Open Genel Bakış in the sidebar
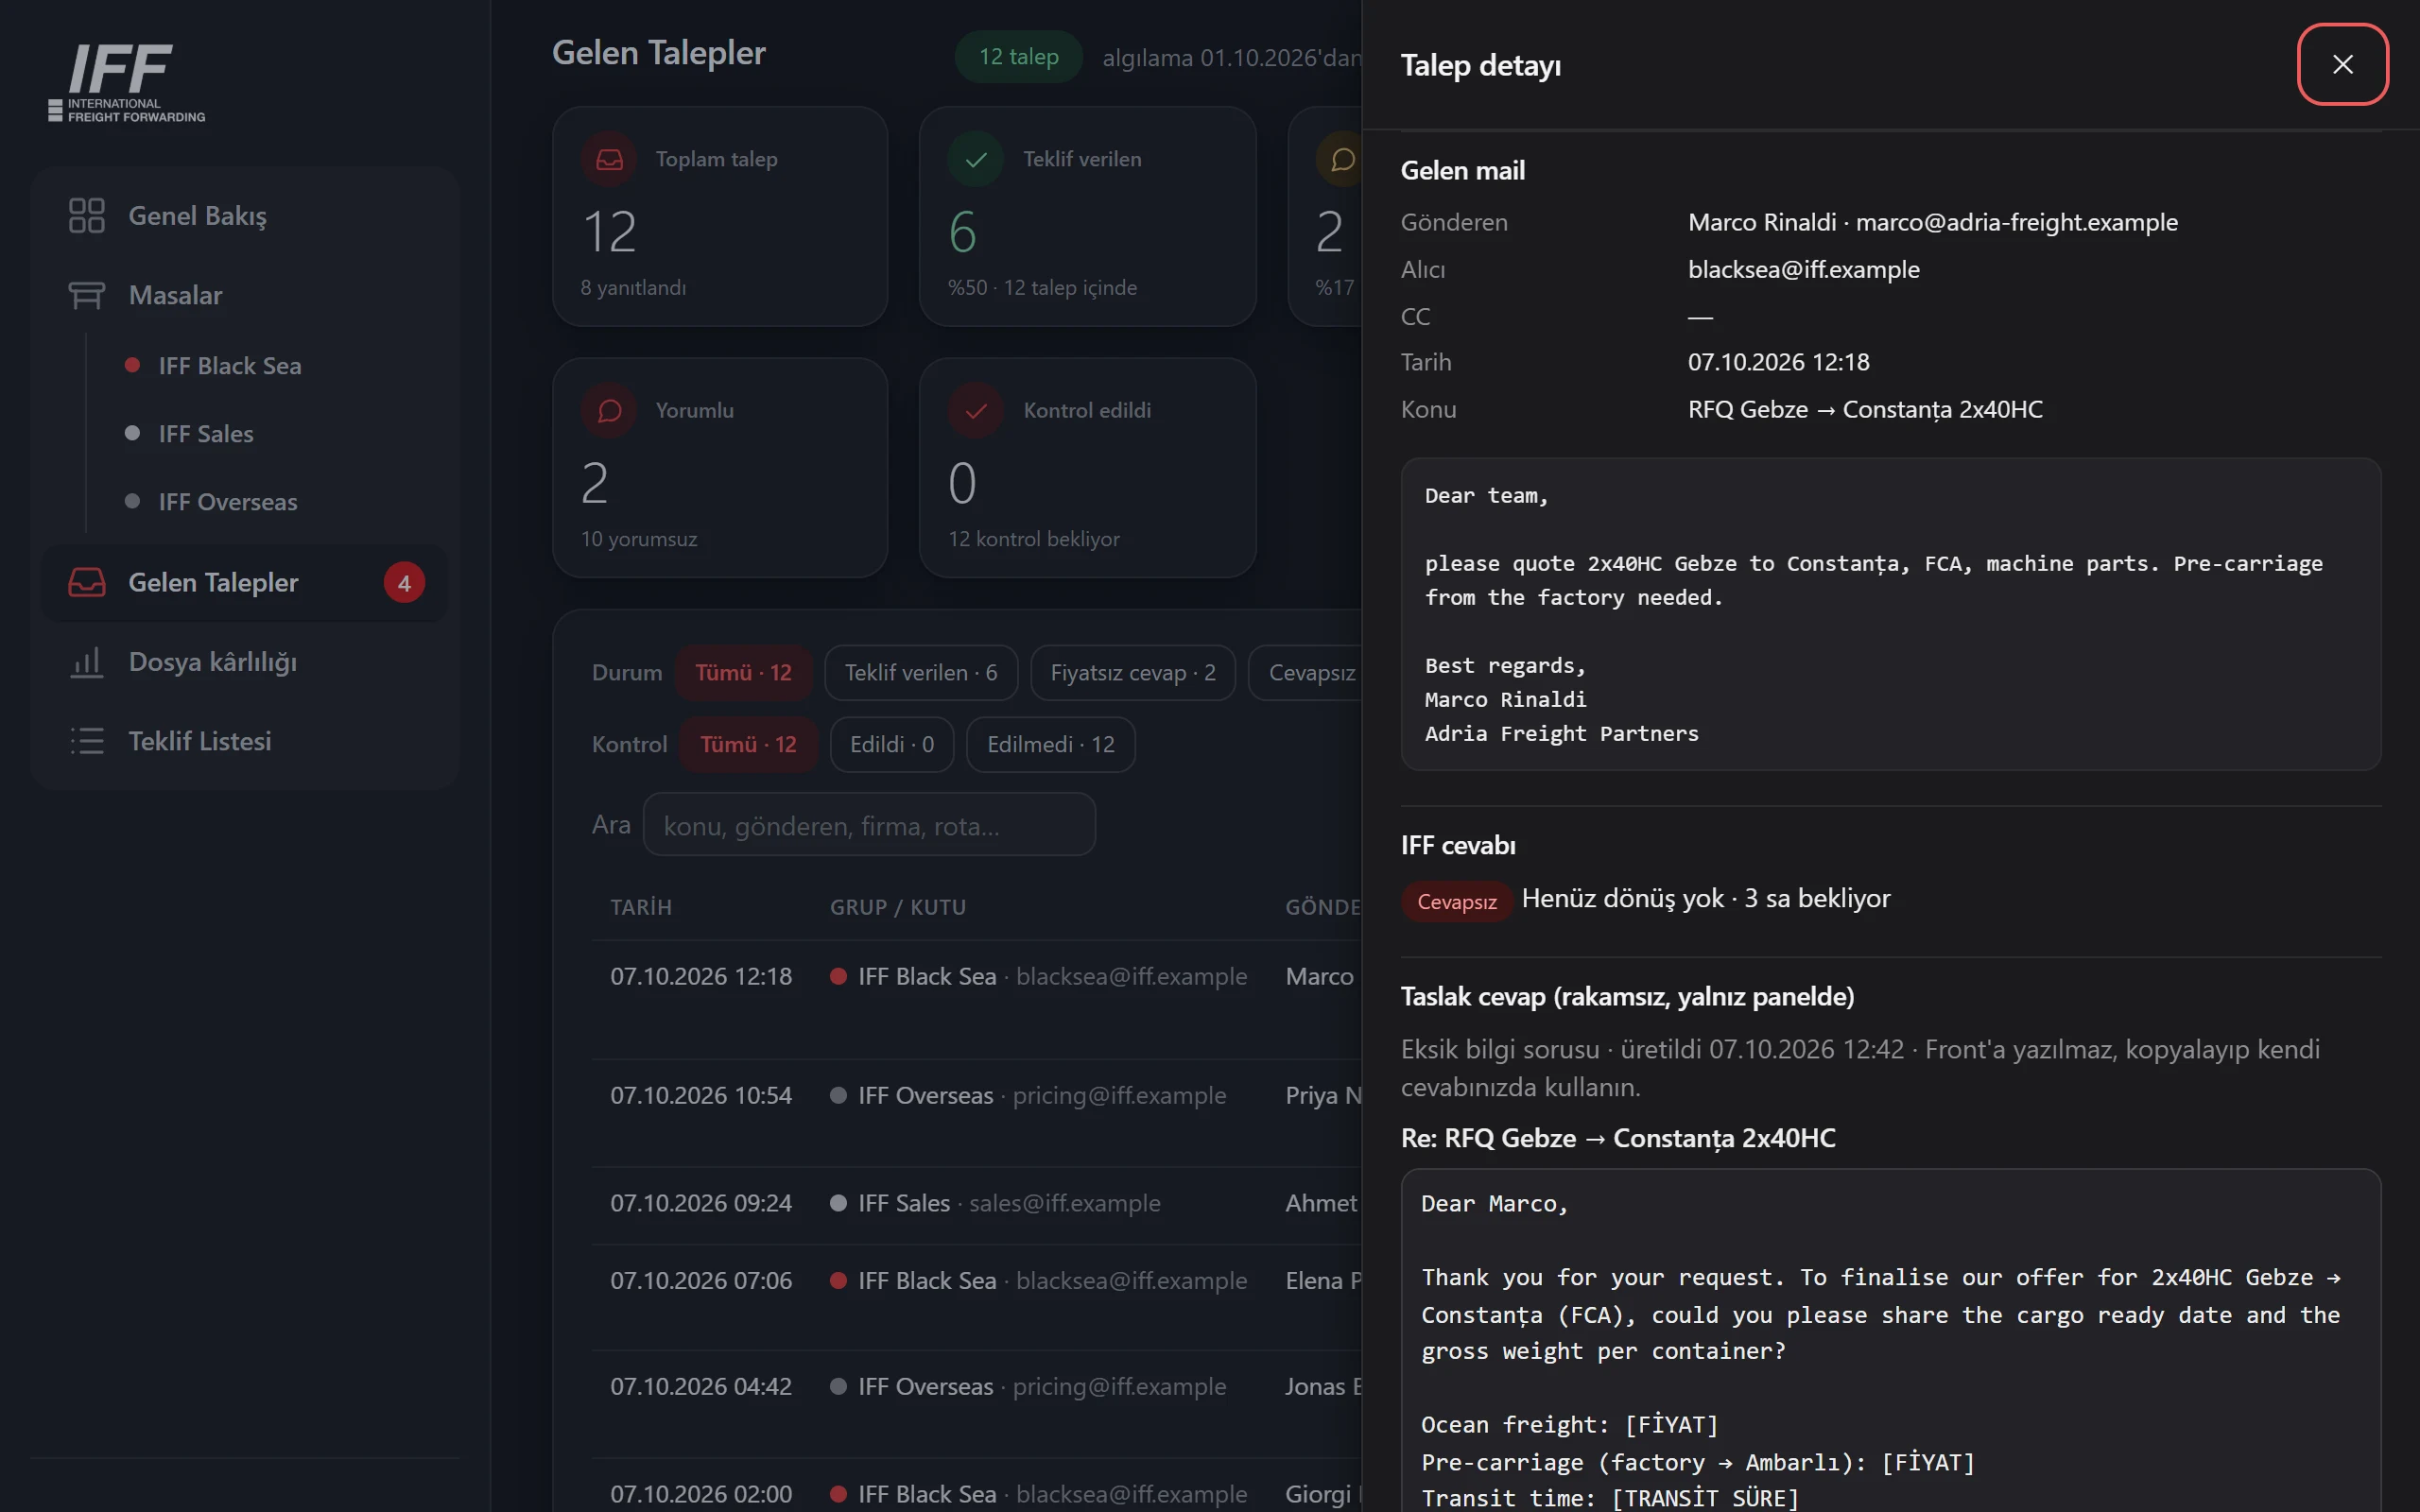The width and height of the screenshot is (2420, 1512). tap(244, 215)
